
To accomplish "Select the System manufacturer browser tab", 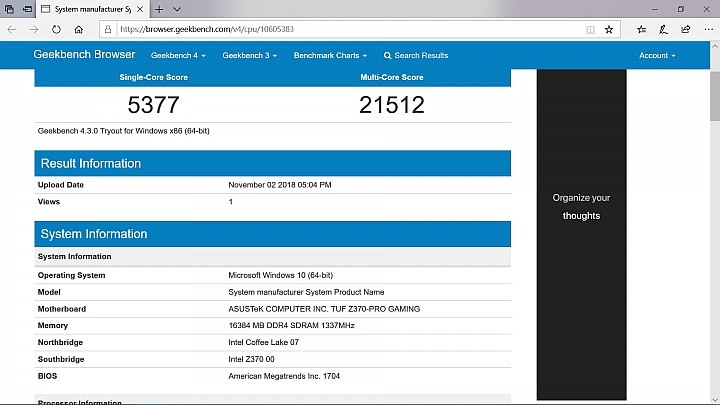I will (x=92, y=9).
